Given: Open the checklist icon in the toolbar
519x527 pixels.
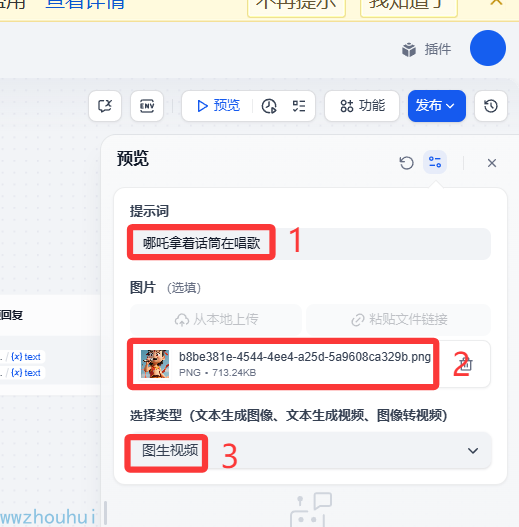Looking at the screenshot, I should [299, 106].
